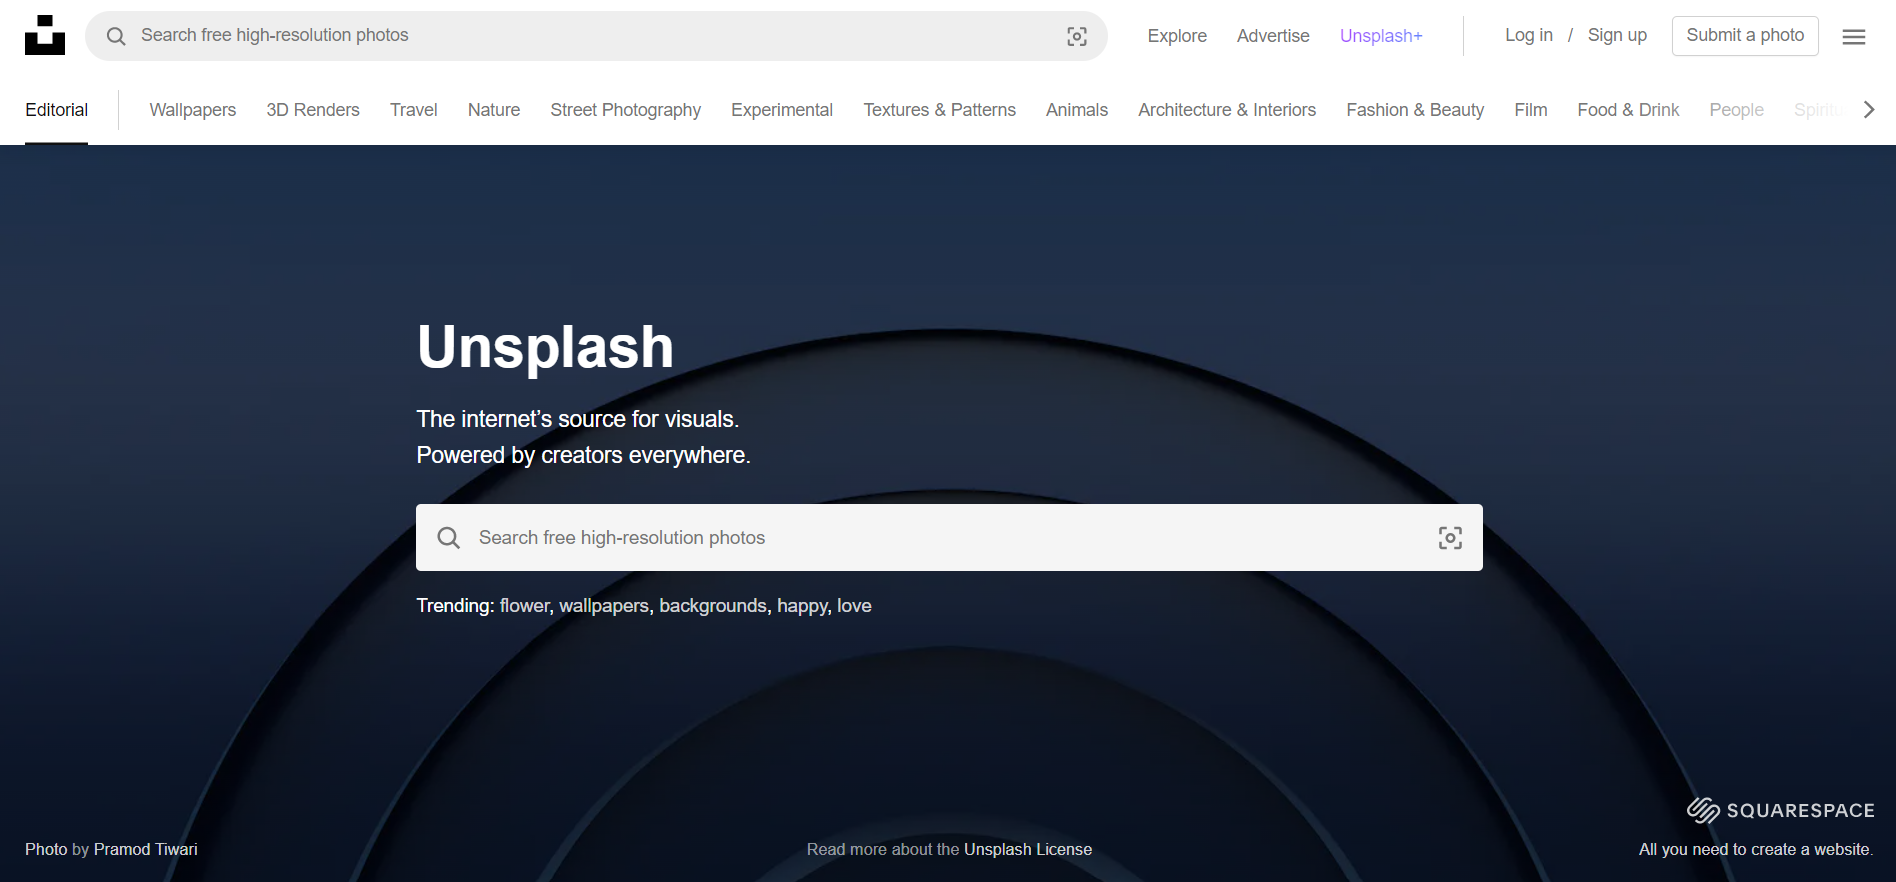Open photographer Pramod Tiwari's profile
Screen dimensions: 1896x882
pos(146,849)
